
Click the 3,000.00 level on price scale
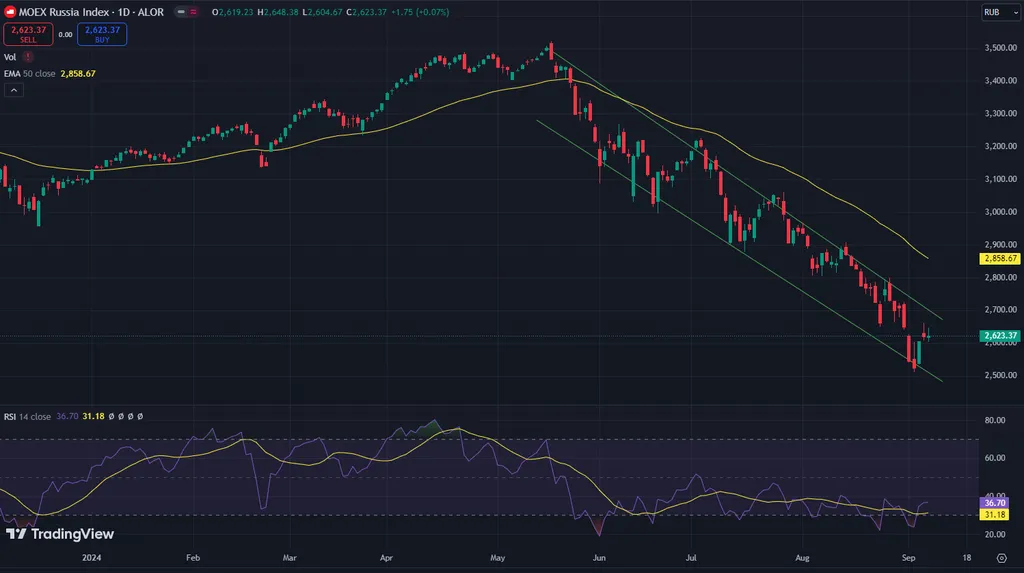point(999,212)
